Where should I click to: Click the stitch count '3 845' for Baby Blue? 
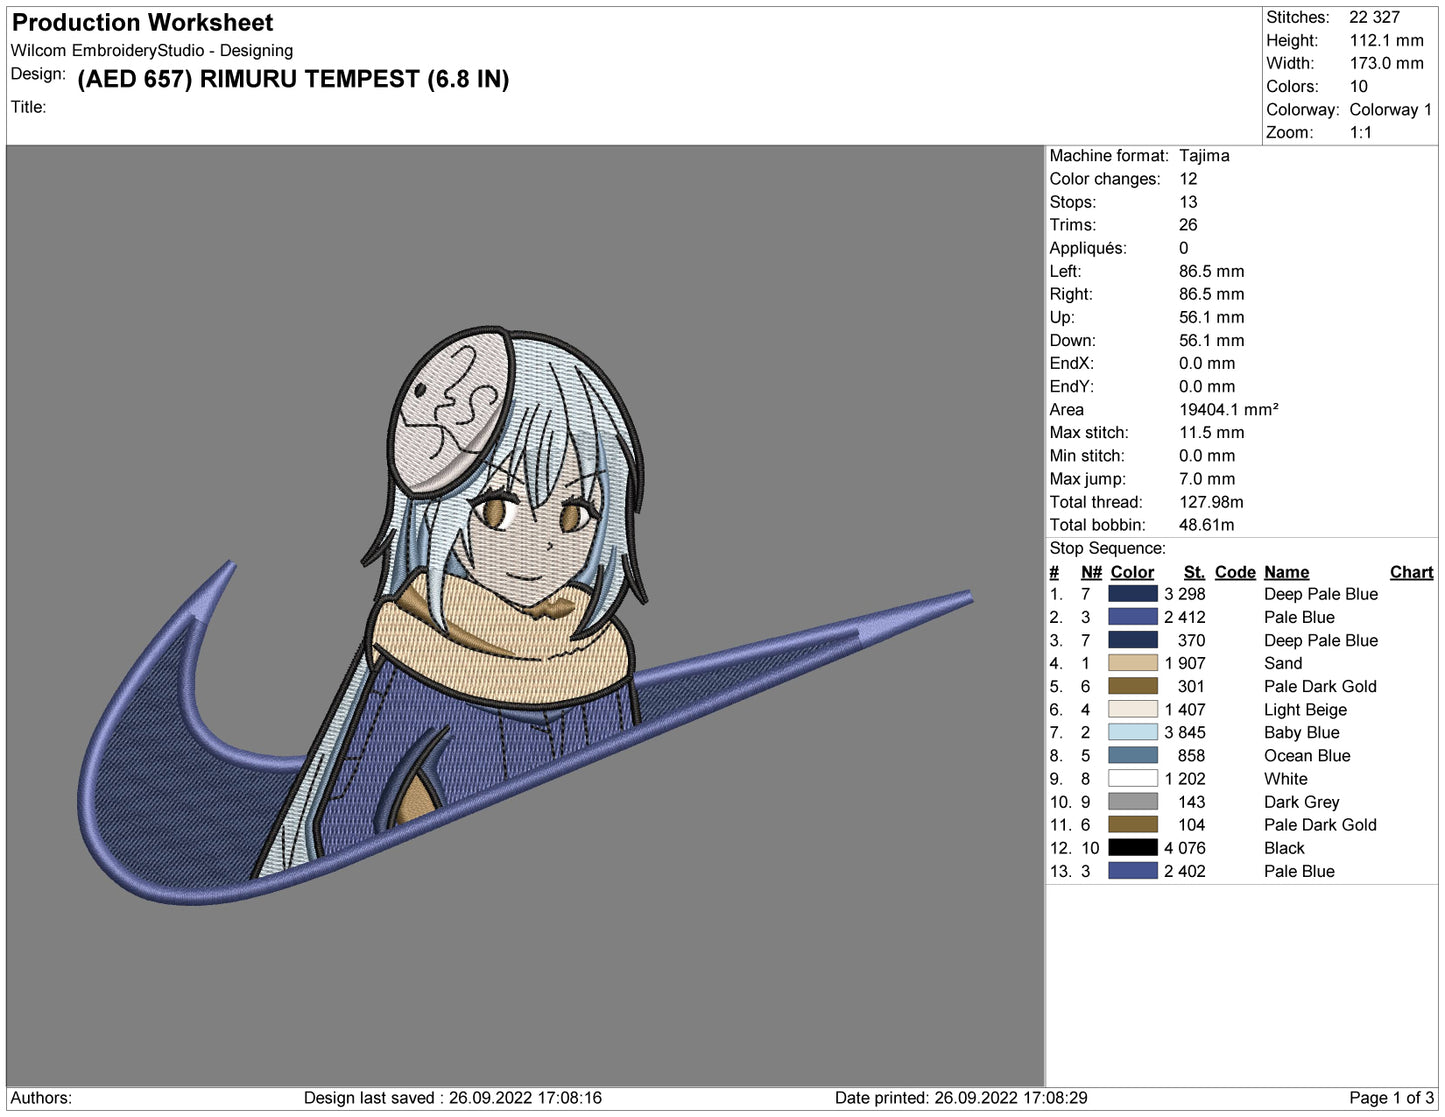(x=1184, y=732)
